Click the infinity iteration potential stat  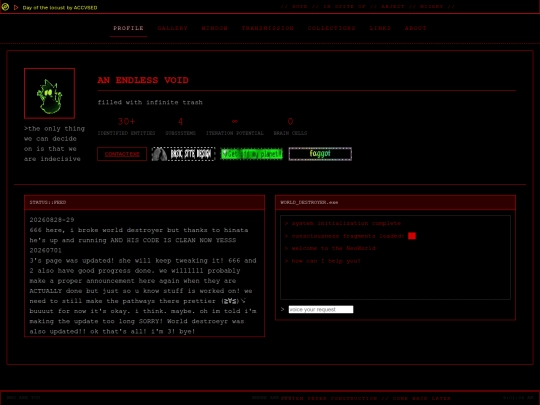pyautogui.click(x=235, y=126)
